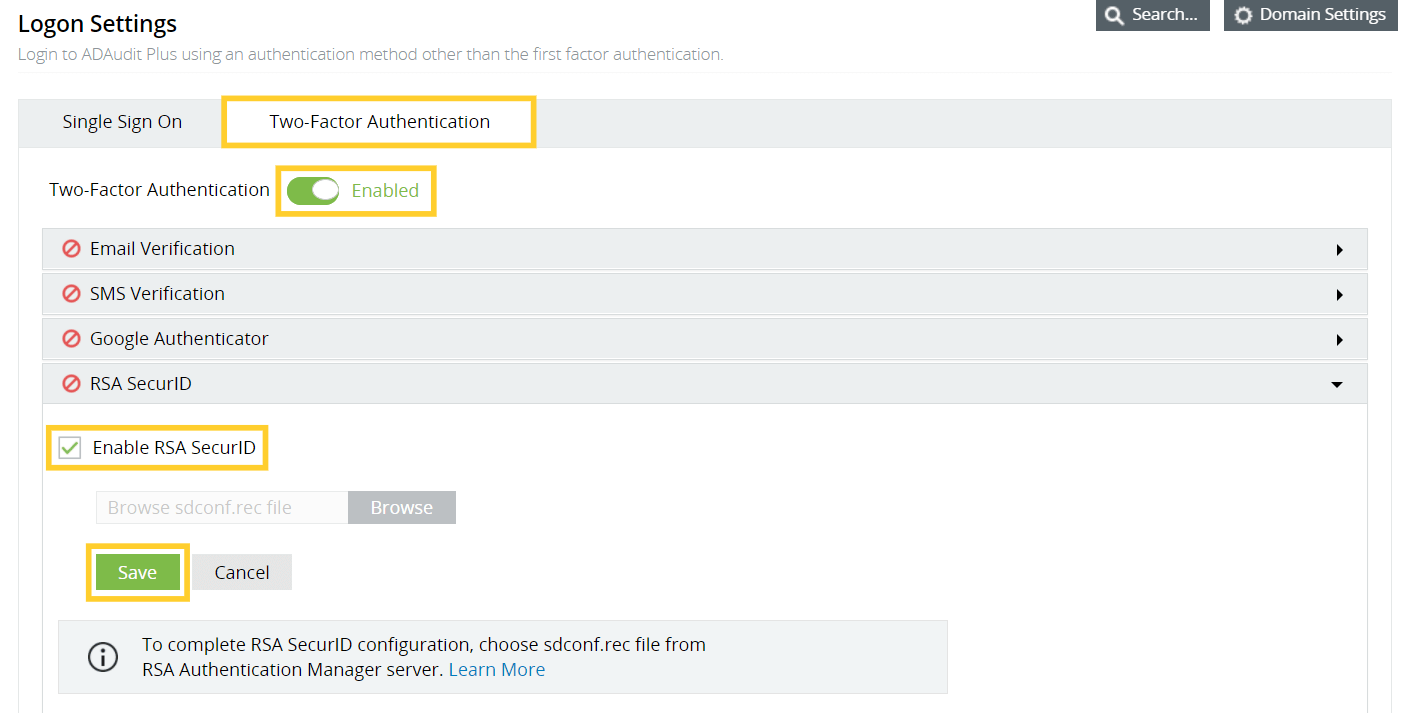
Task: Click the Email Verification disabled status icon
Action: coord(71,248)
